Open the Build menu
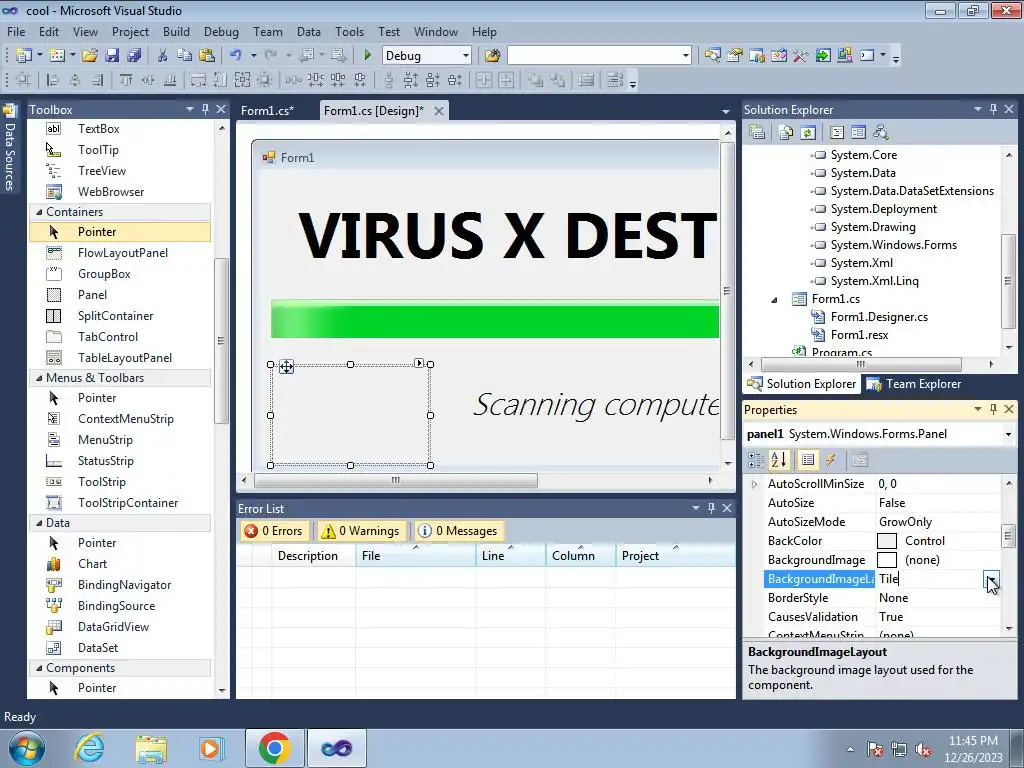Image resolution: width=1024 pixels, height=768 pixels. point(176,31)
